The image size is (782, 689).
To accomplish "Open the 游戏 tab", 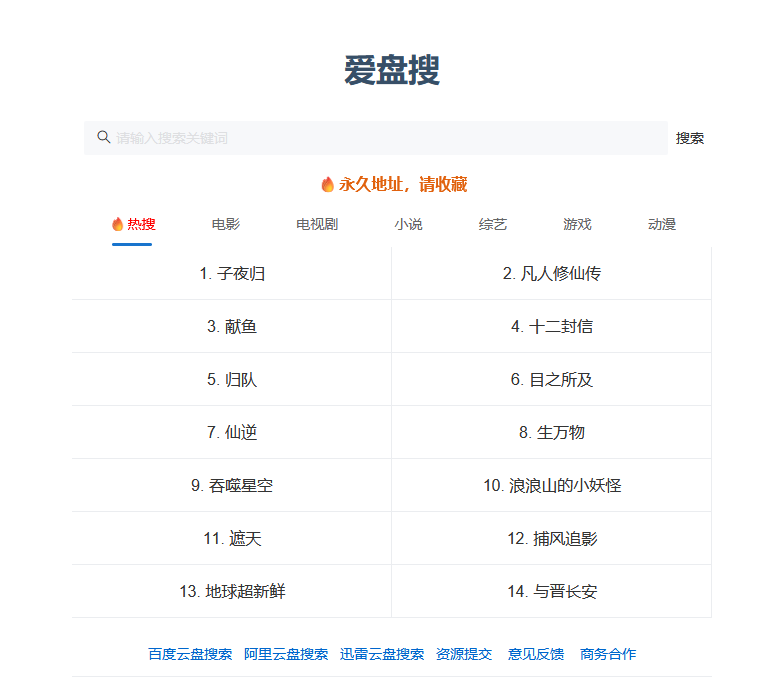I will pyautogui.click(x=577, y=224).
